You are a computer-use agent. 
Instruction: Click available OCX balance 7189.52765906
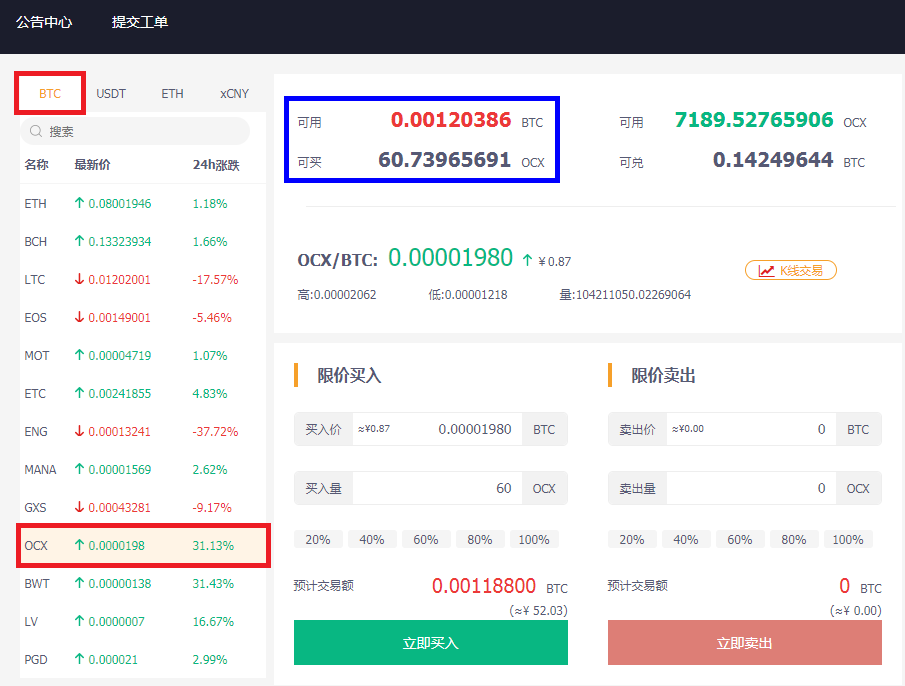tap(754, 120)
